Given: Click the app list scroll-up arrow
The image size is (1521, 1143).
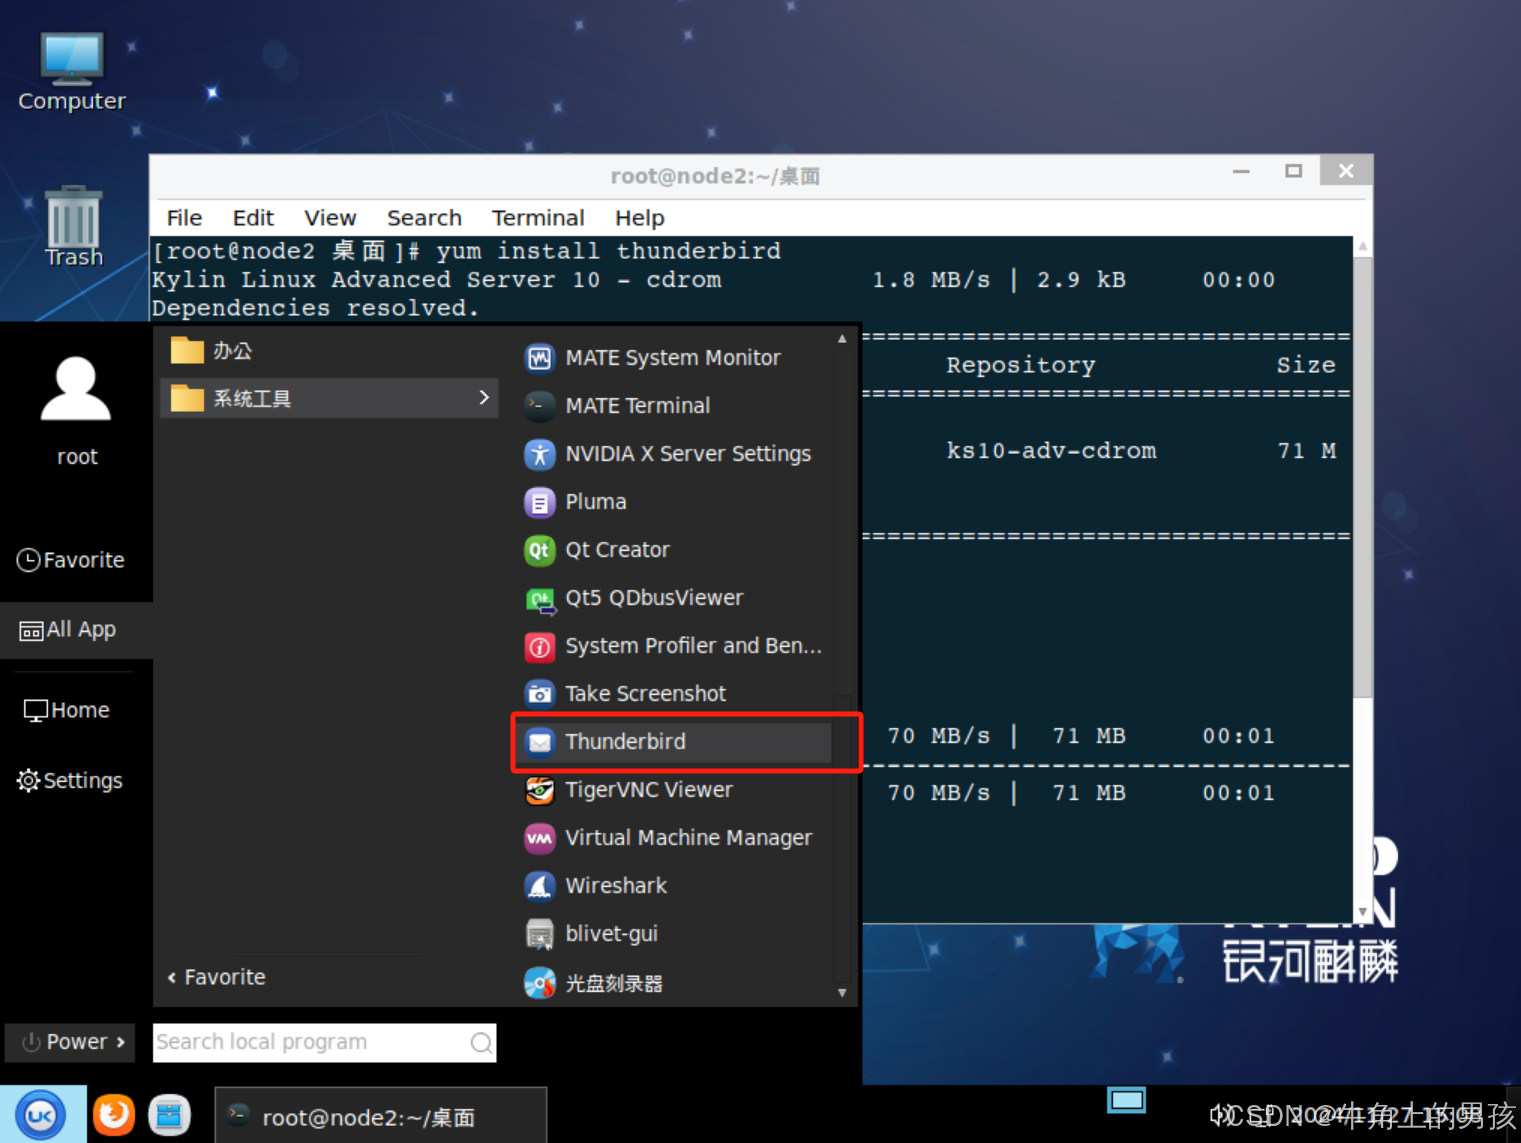Looking at the screenshot, I should pyautogui.click(x=842, y=339).
